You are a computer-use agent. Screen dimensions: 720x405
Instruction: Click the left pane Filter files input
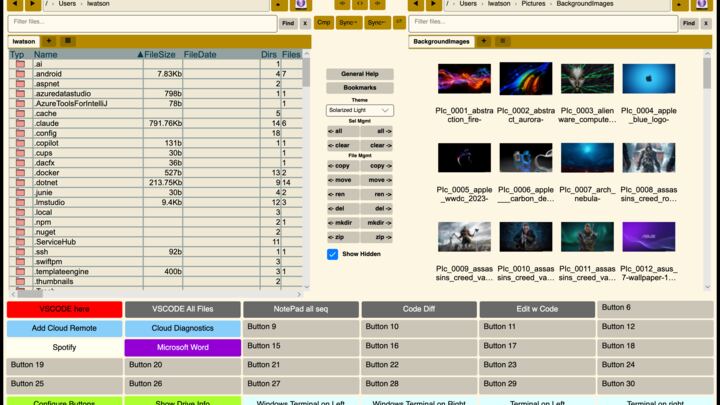click(142, 23)
